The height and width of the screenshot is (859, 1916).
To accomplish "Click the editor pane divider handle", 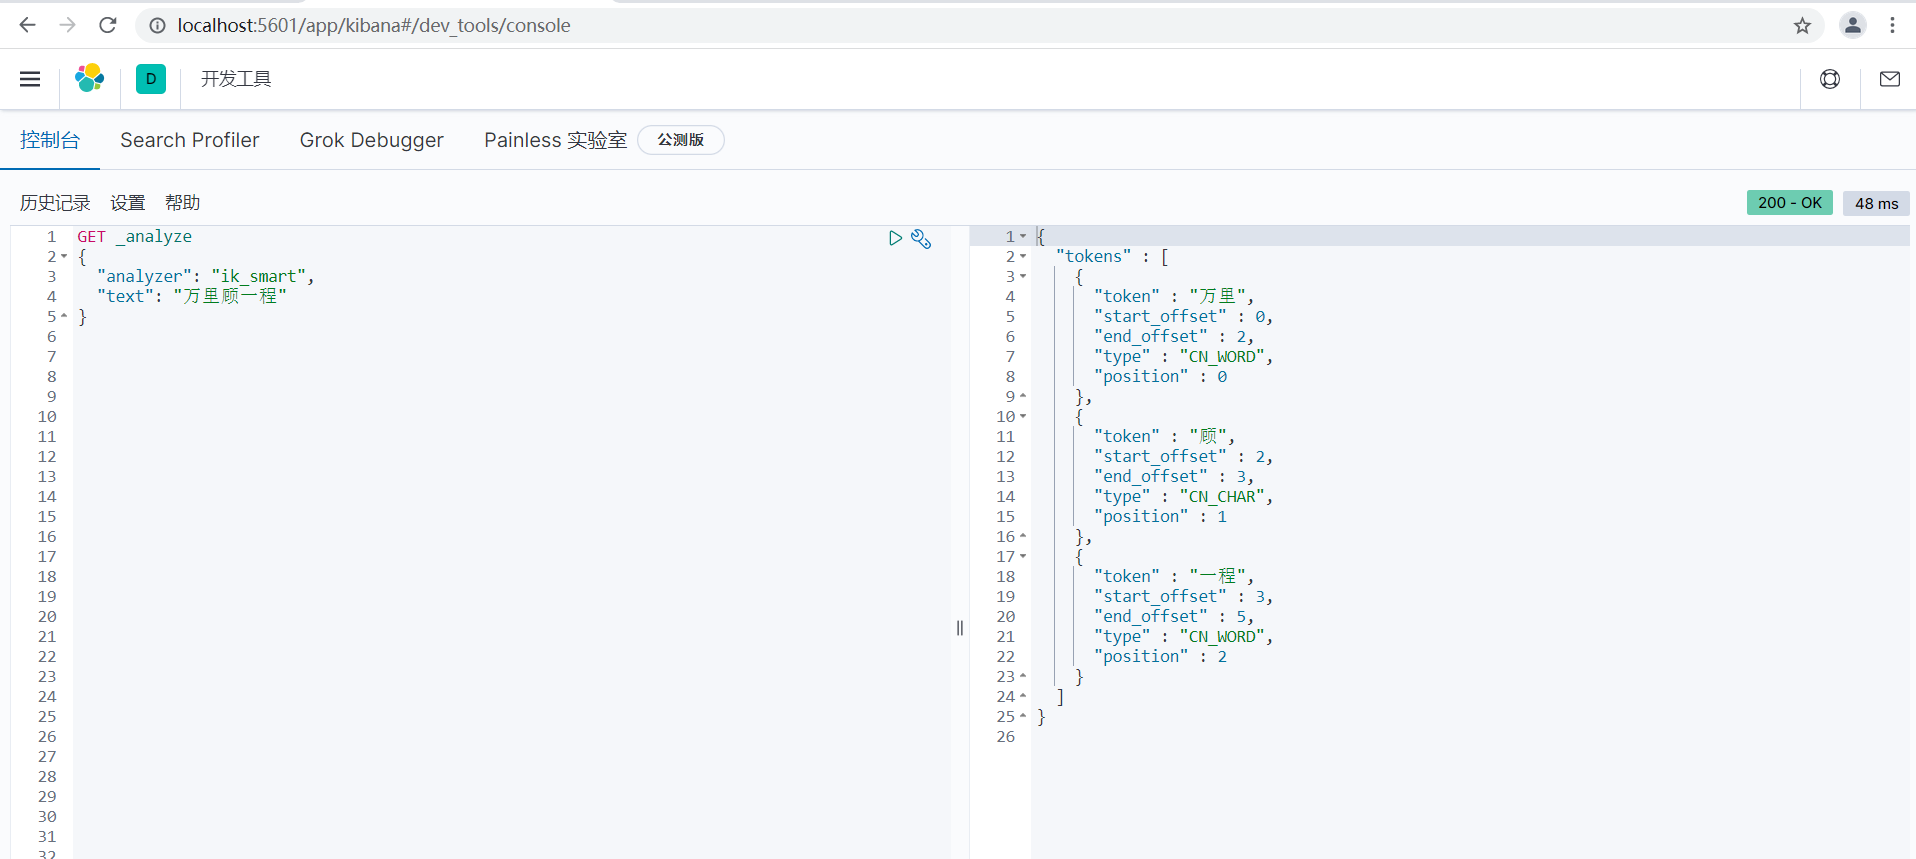I will [960, 628].
